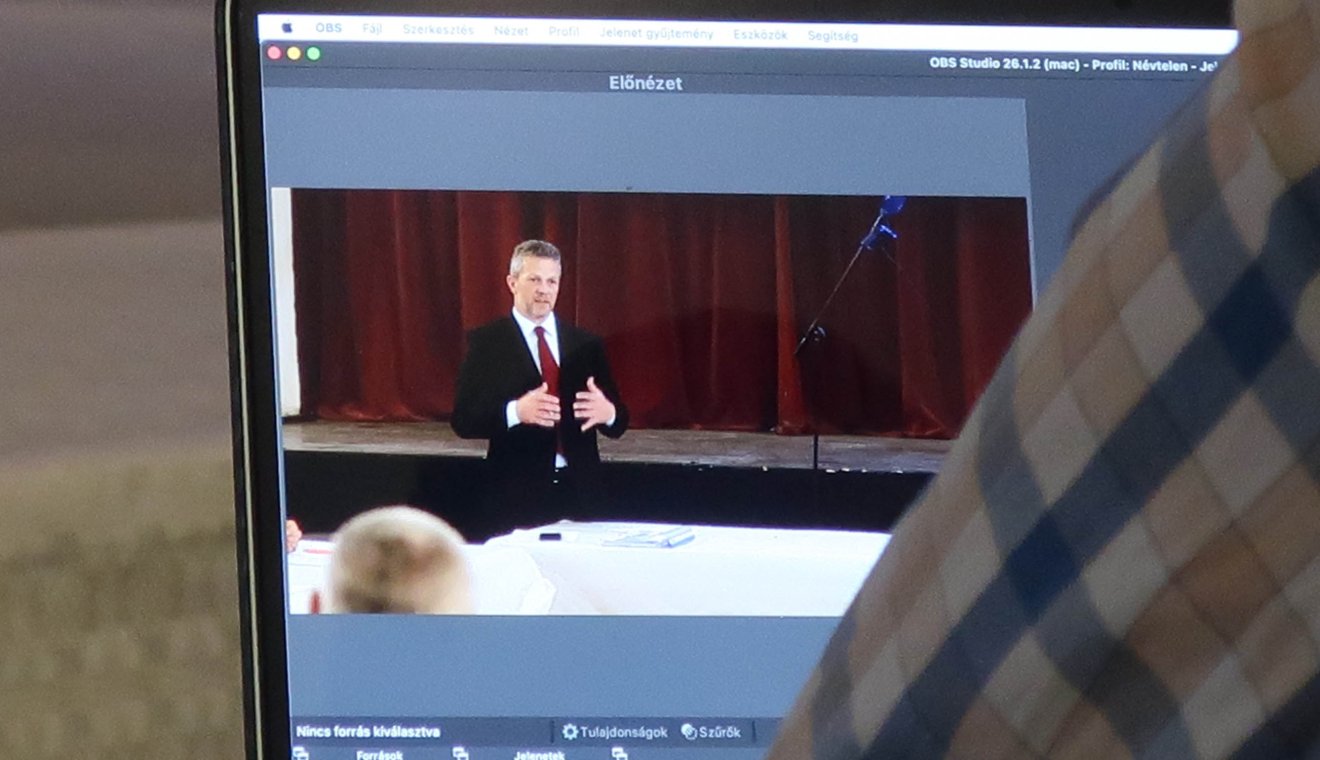The width and height of the screenshot is (1320, 760).
Task: Select the Jelenetek dock title
Action: (x=539, y=754)
